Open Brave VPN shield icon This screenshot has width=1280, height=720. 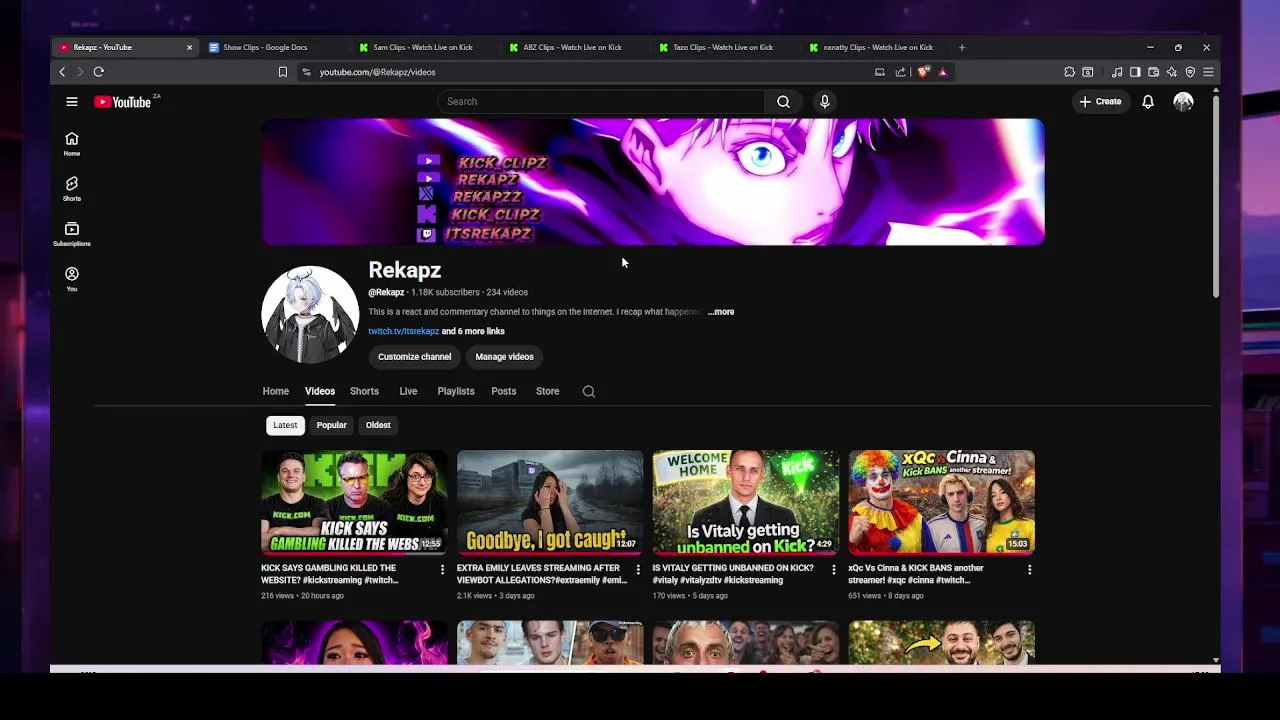(1190, 72)
